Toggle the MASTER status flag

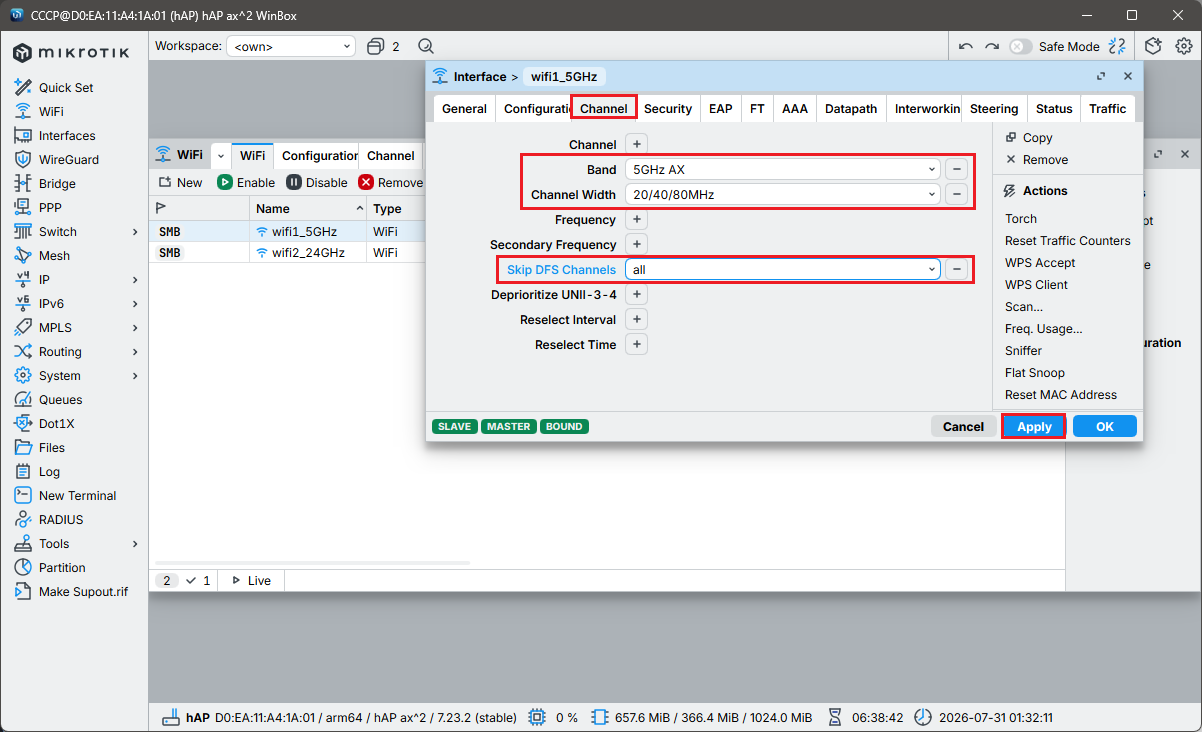click(509, 426)
